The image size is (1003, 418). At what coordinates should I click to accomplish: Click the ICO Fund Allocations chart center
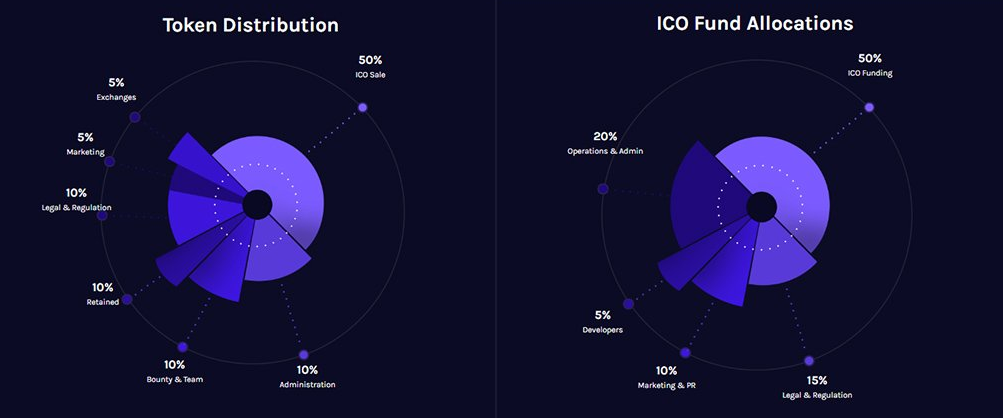[x=762, y=206]
